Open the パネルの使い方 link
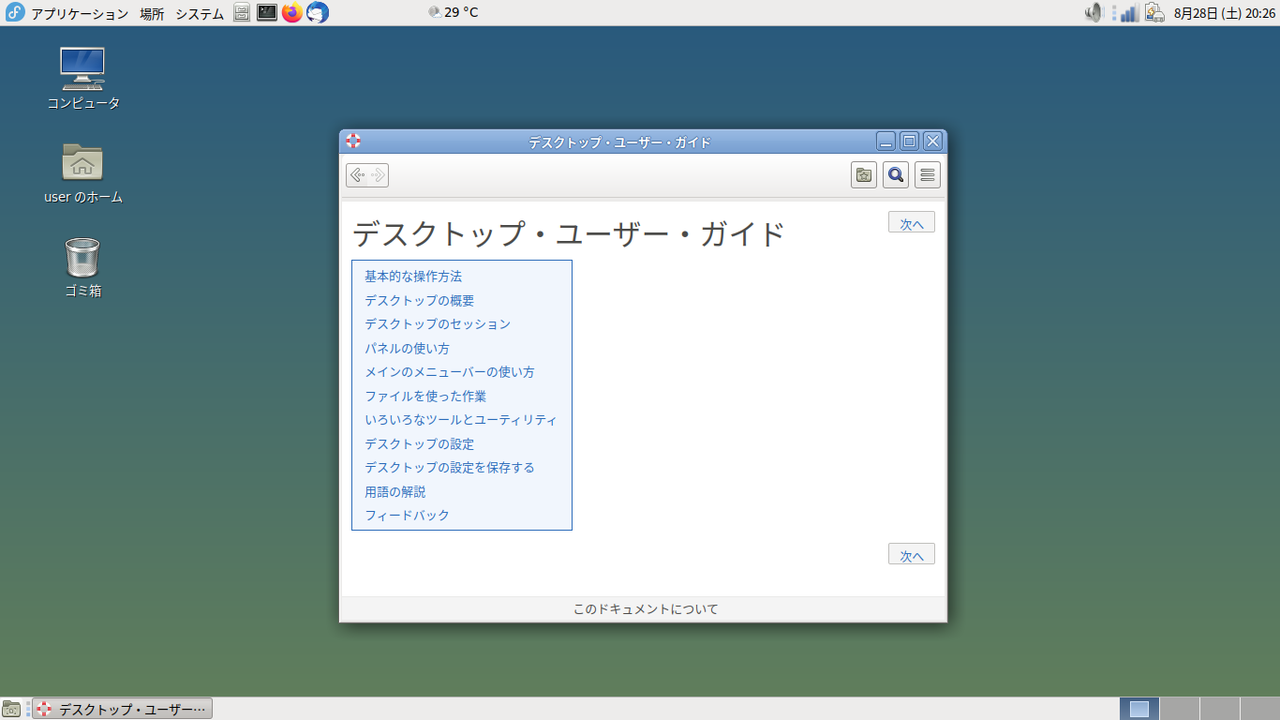 pyautogui.click(x=407, y=348)
